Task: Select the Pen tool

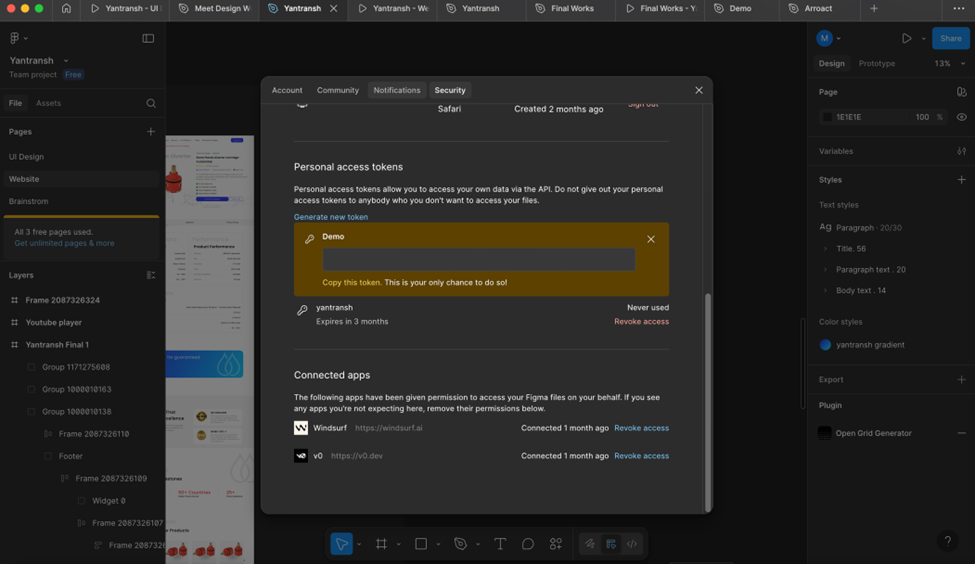Action: (460, 544)
